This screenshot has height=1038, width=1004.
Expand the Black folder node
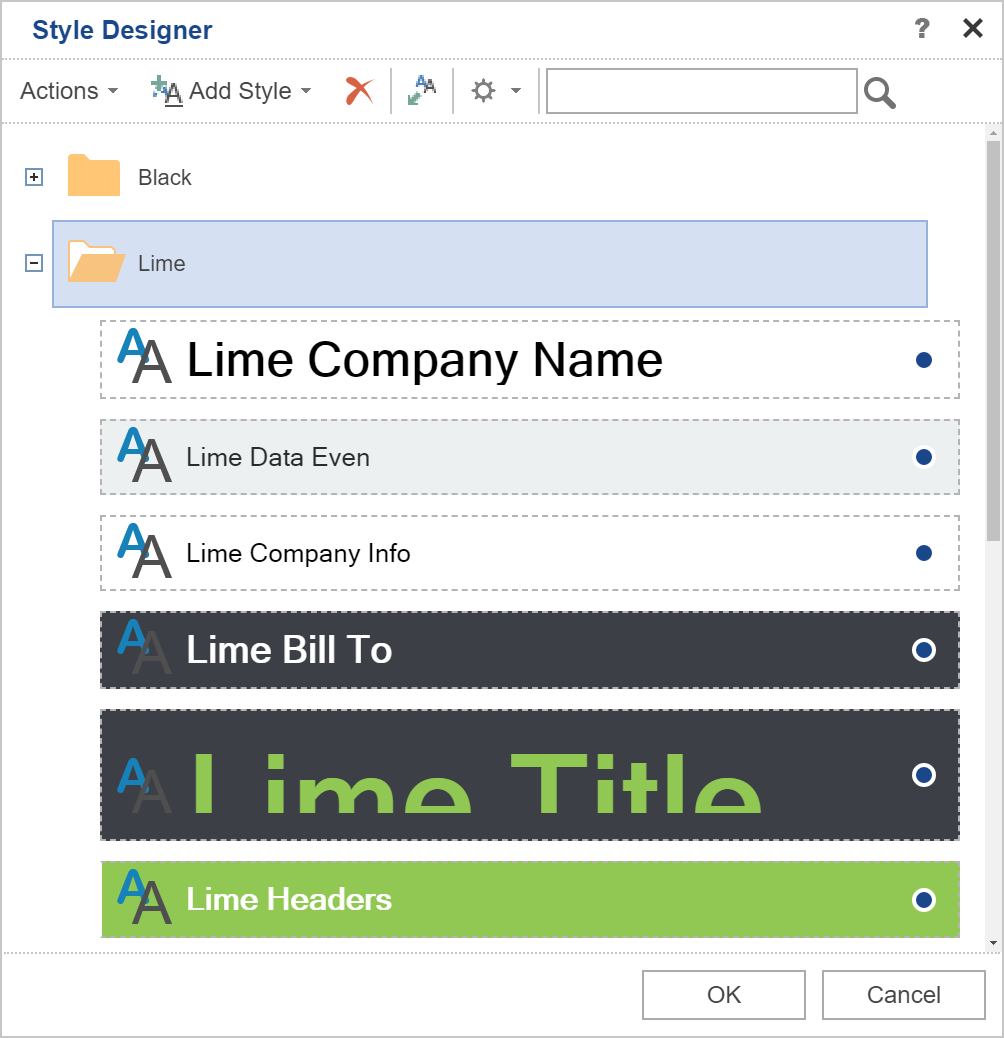[x=34, y=177]
